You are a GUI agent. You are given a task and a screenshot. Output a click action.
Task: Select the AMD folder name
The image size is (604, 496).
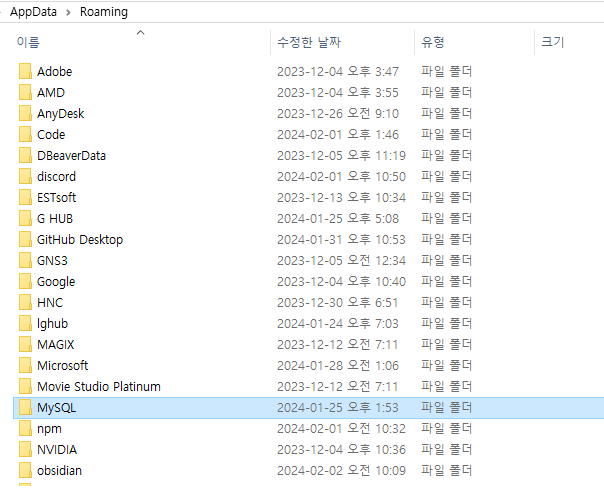51,92
